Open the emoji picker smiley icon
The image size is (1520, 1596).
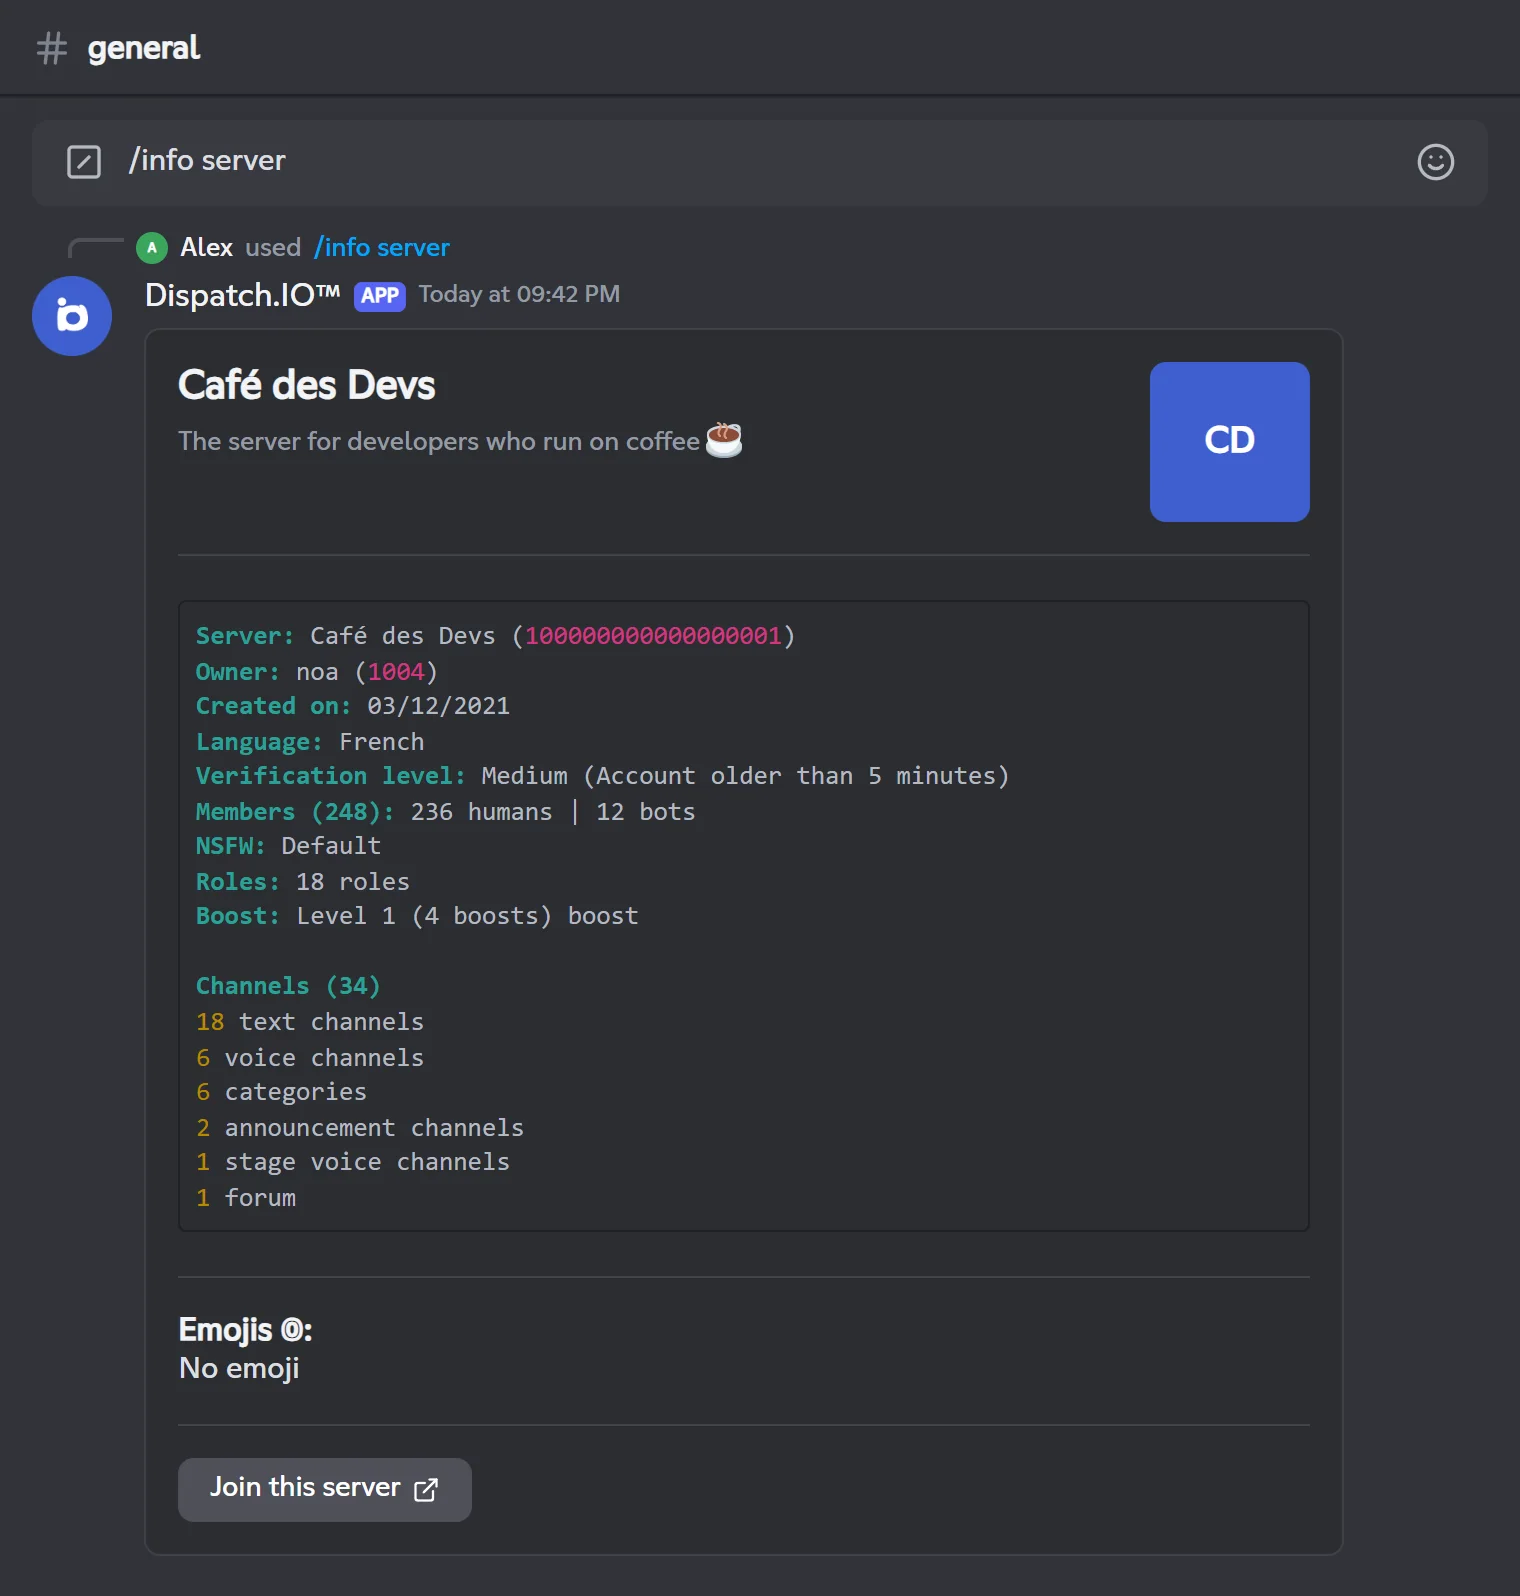coord(1435,161)
